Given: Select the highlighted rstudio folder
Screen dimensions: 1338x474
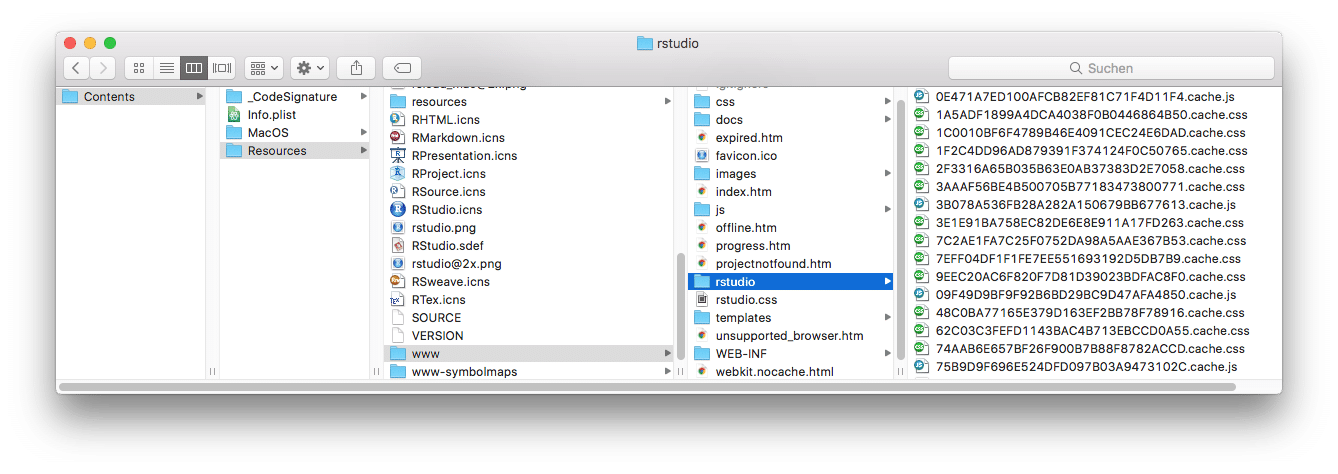Looking at the screenshot, I should pos(791,282).
